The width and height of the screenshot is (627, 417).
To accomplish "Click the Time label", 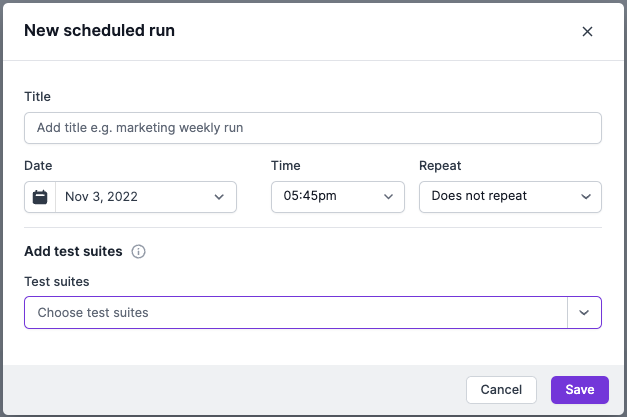I will tap(286, 166).
